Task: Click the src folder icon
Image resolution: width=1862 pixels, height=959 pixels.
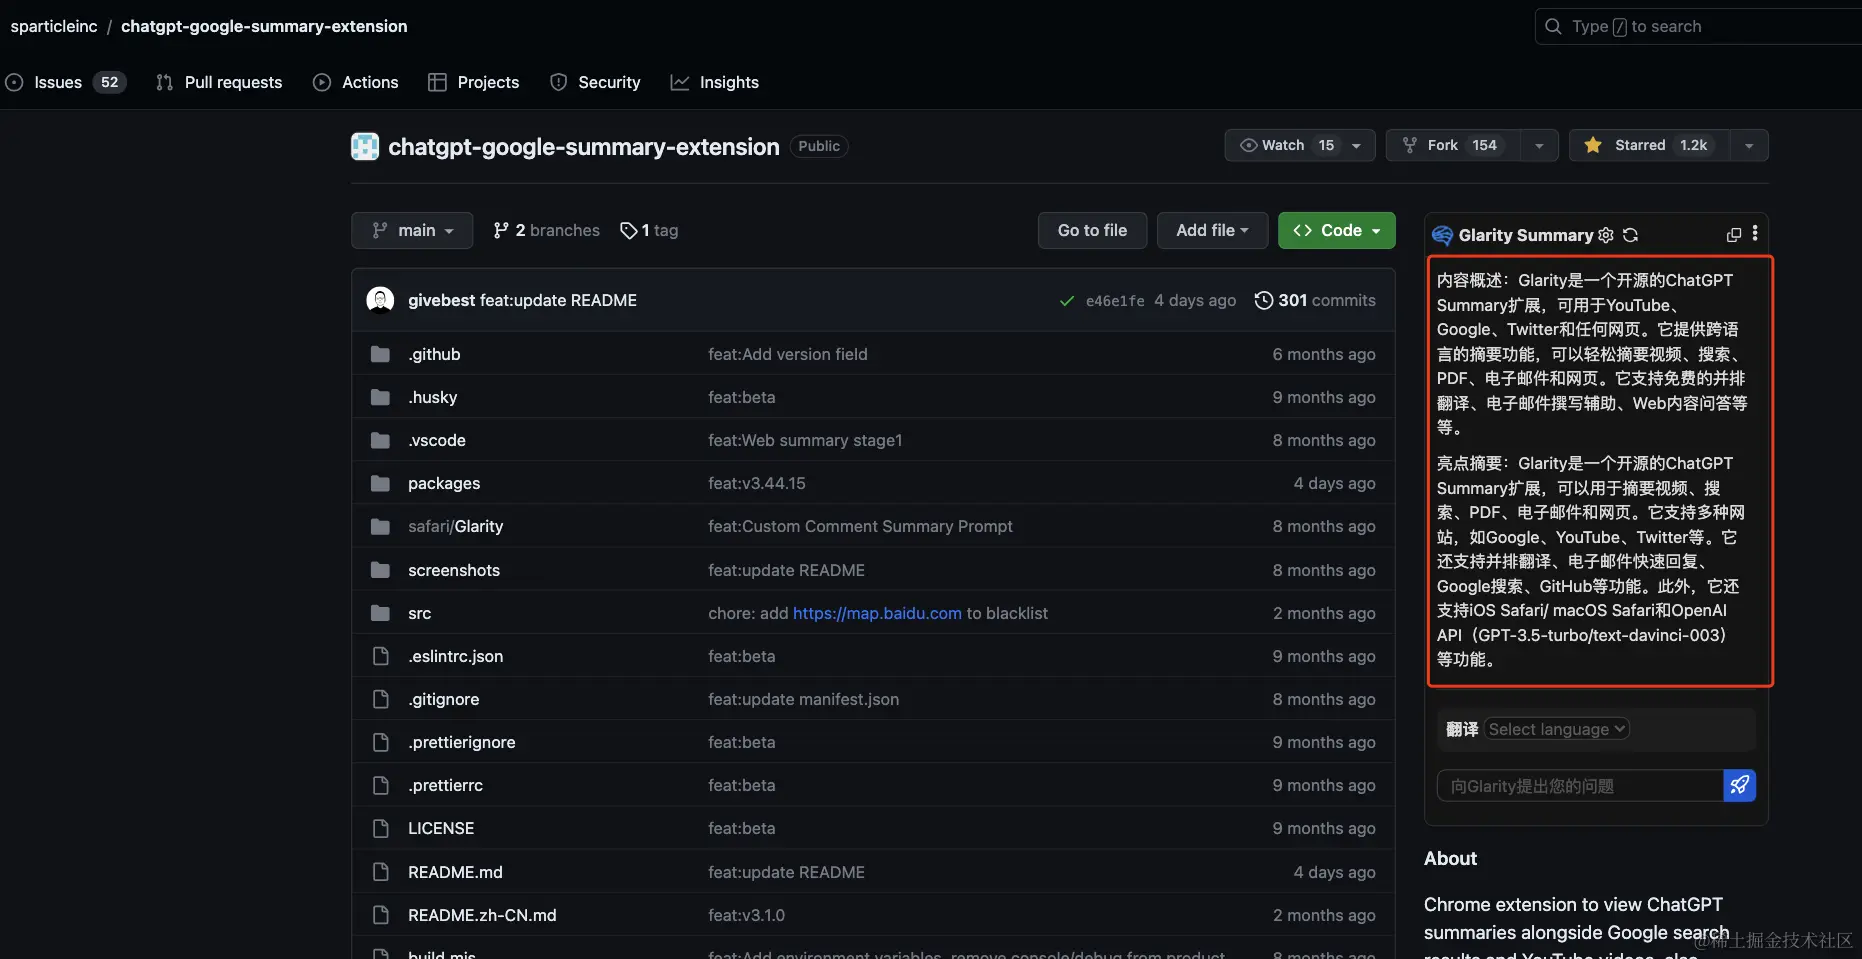Action: pos(380,613)
